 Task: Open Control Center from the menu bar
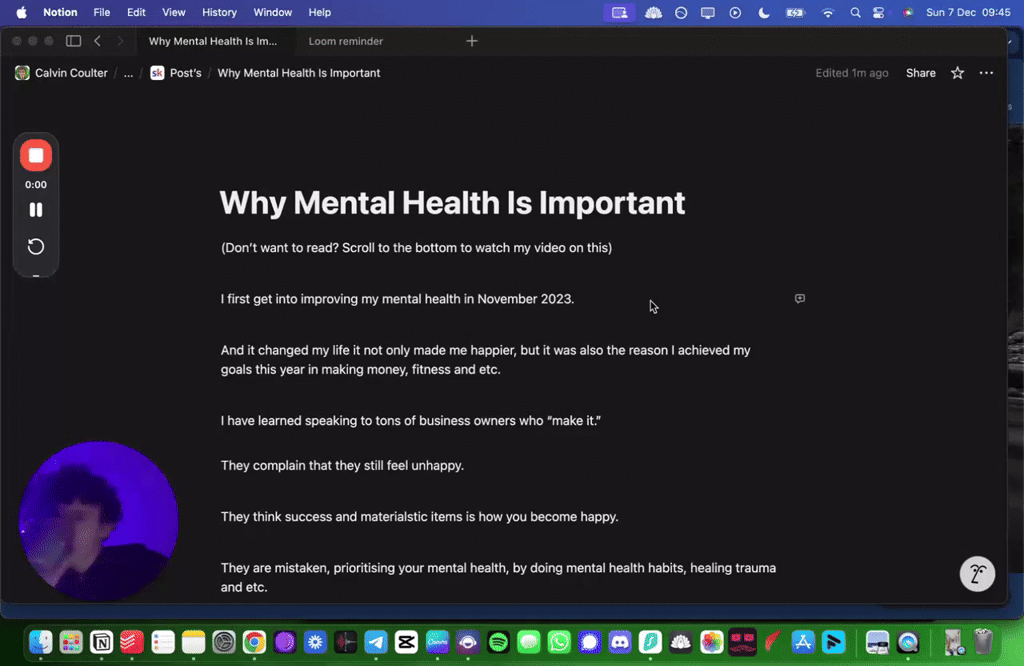click(x=878, y=12)
